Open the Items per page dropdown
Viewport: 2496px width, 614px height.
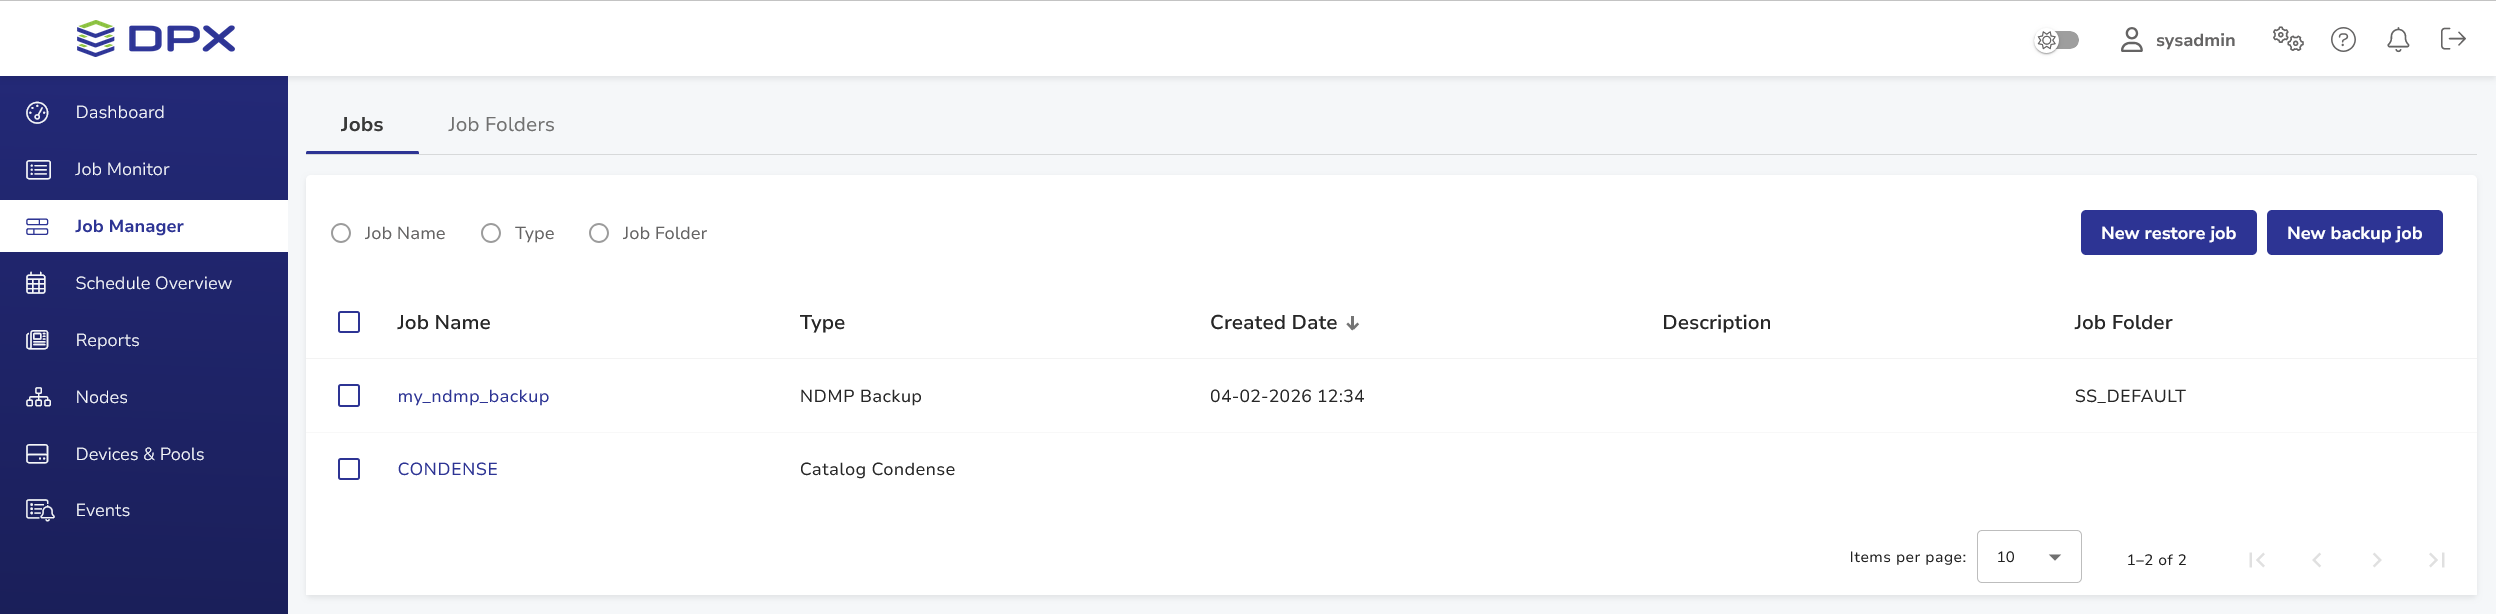pos(2028,557)
